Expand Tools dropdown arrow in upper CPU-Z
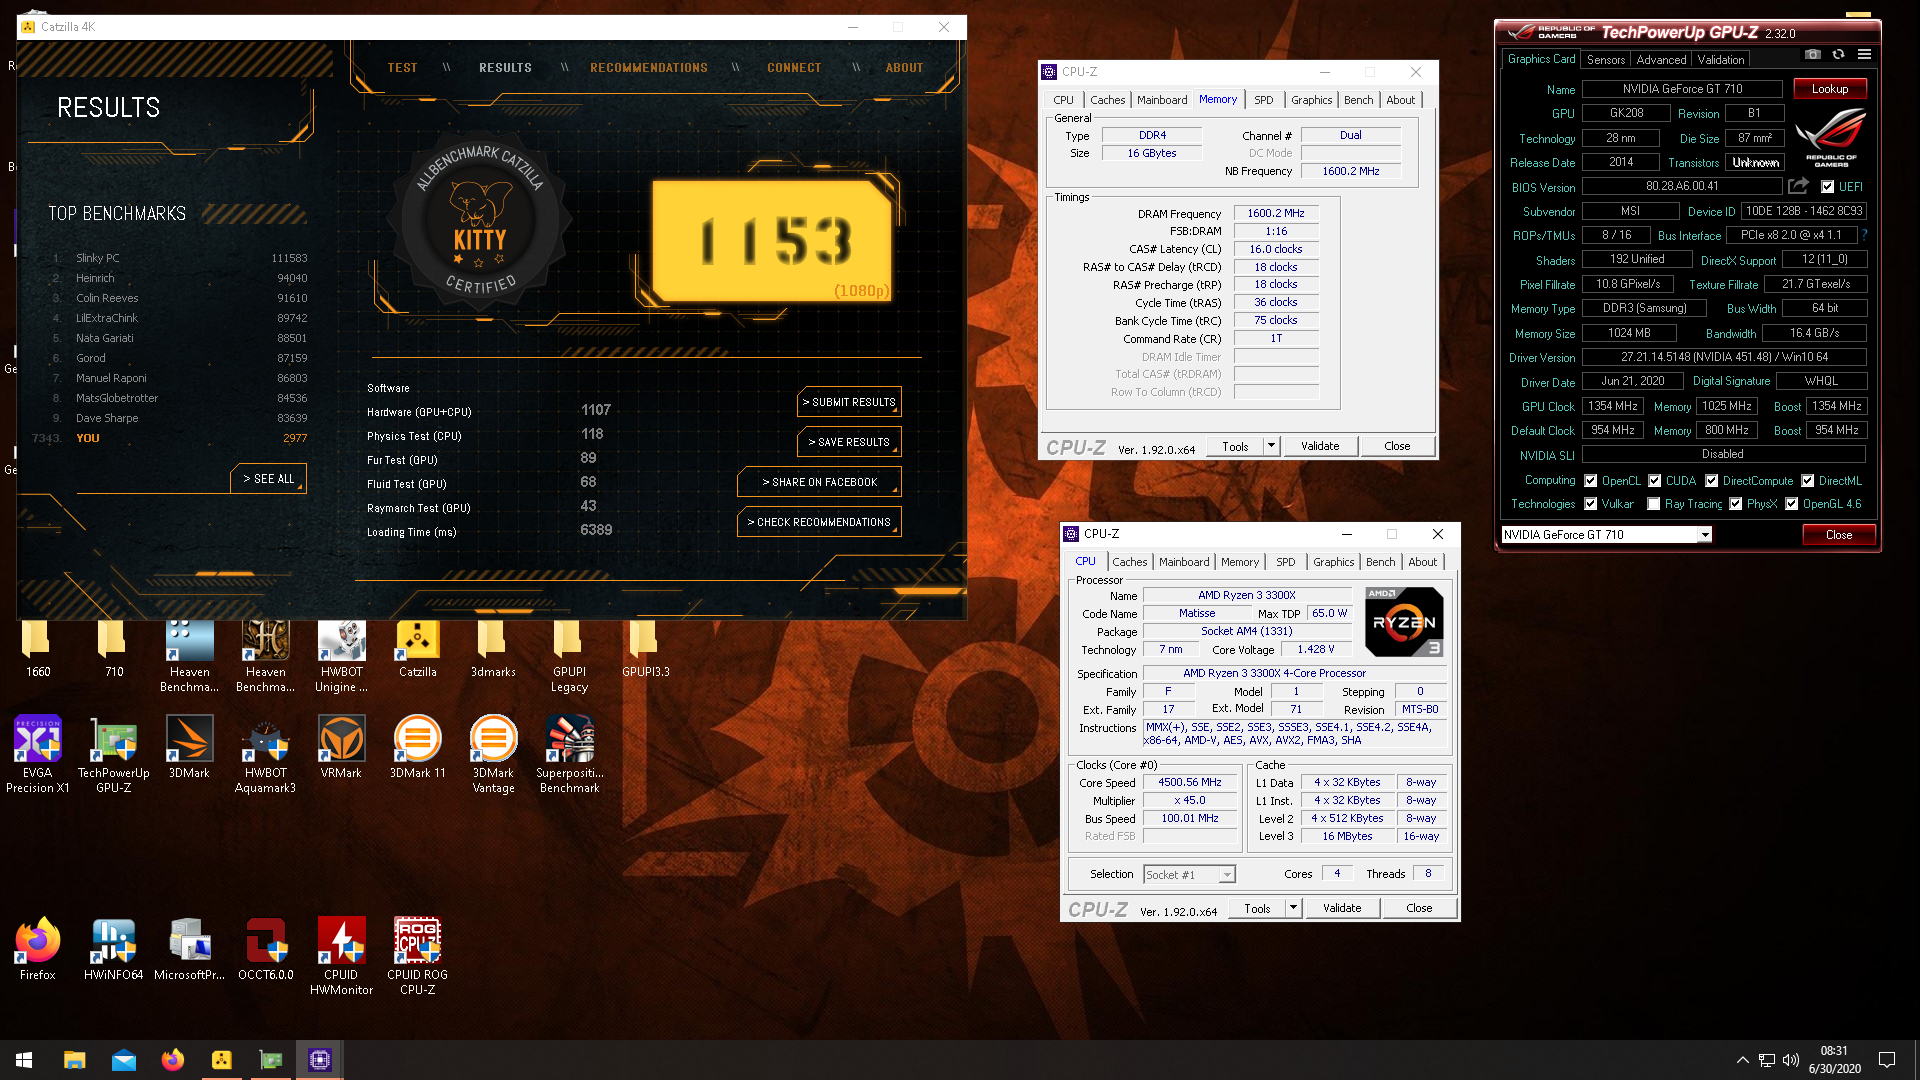Screen dimensions: 1920x1080 [1271, 446]
